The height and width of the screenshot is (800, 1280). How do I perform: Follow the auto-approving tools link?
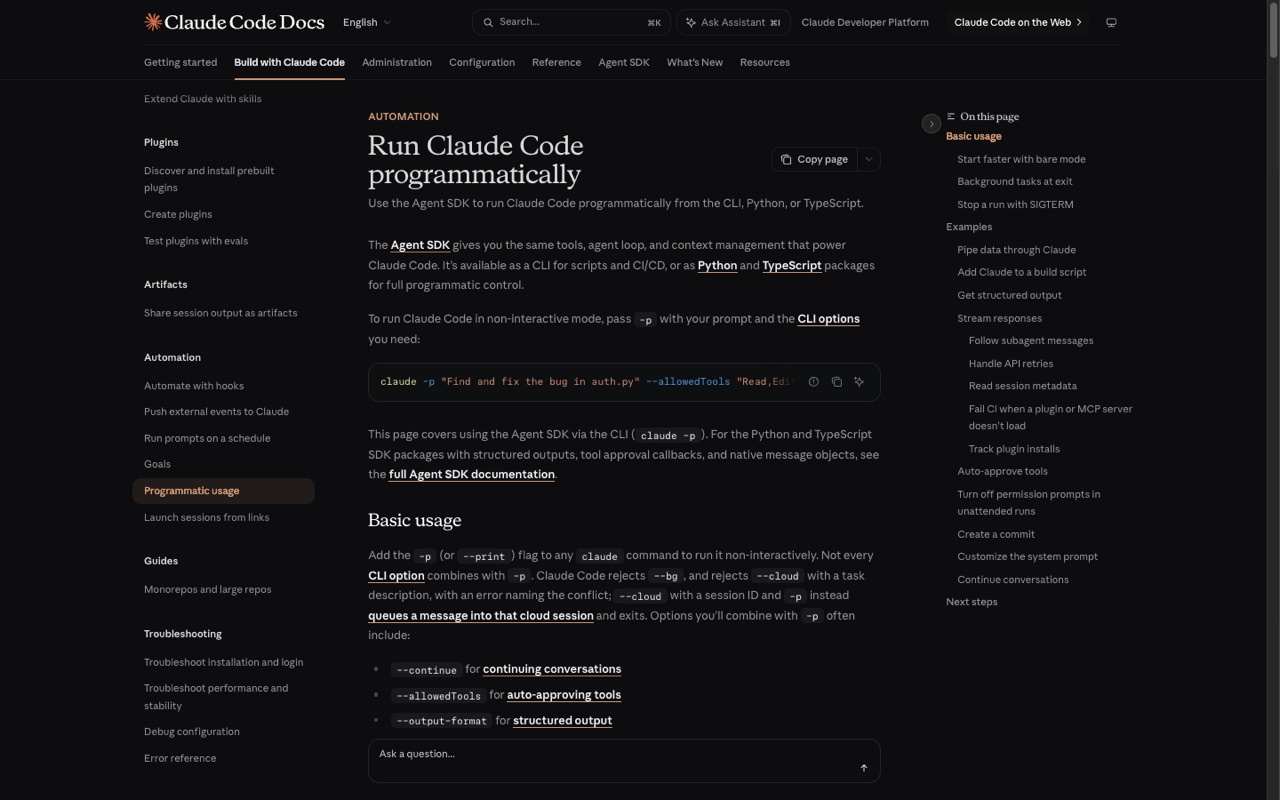coord(564,695)
